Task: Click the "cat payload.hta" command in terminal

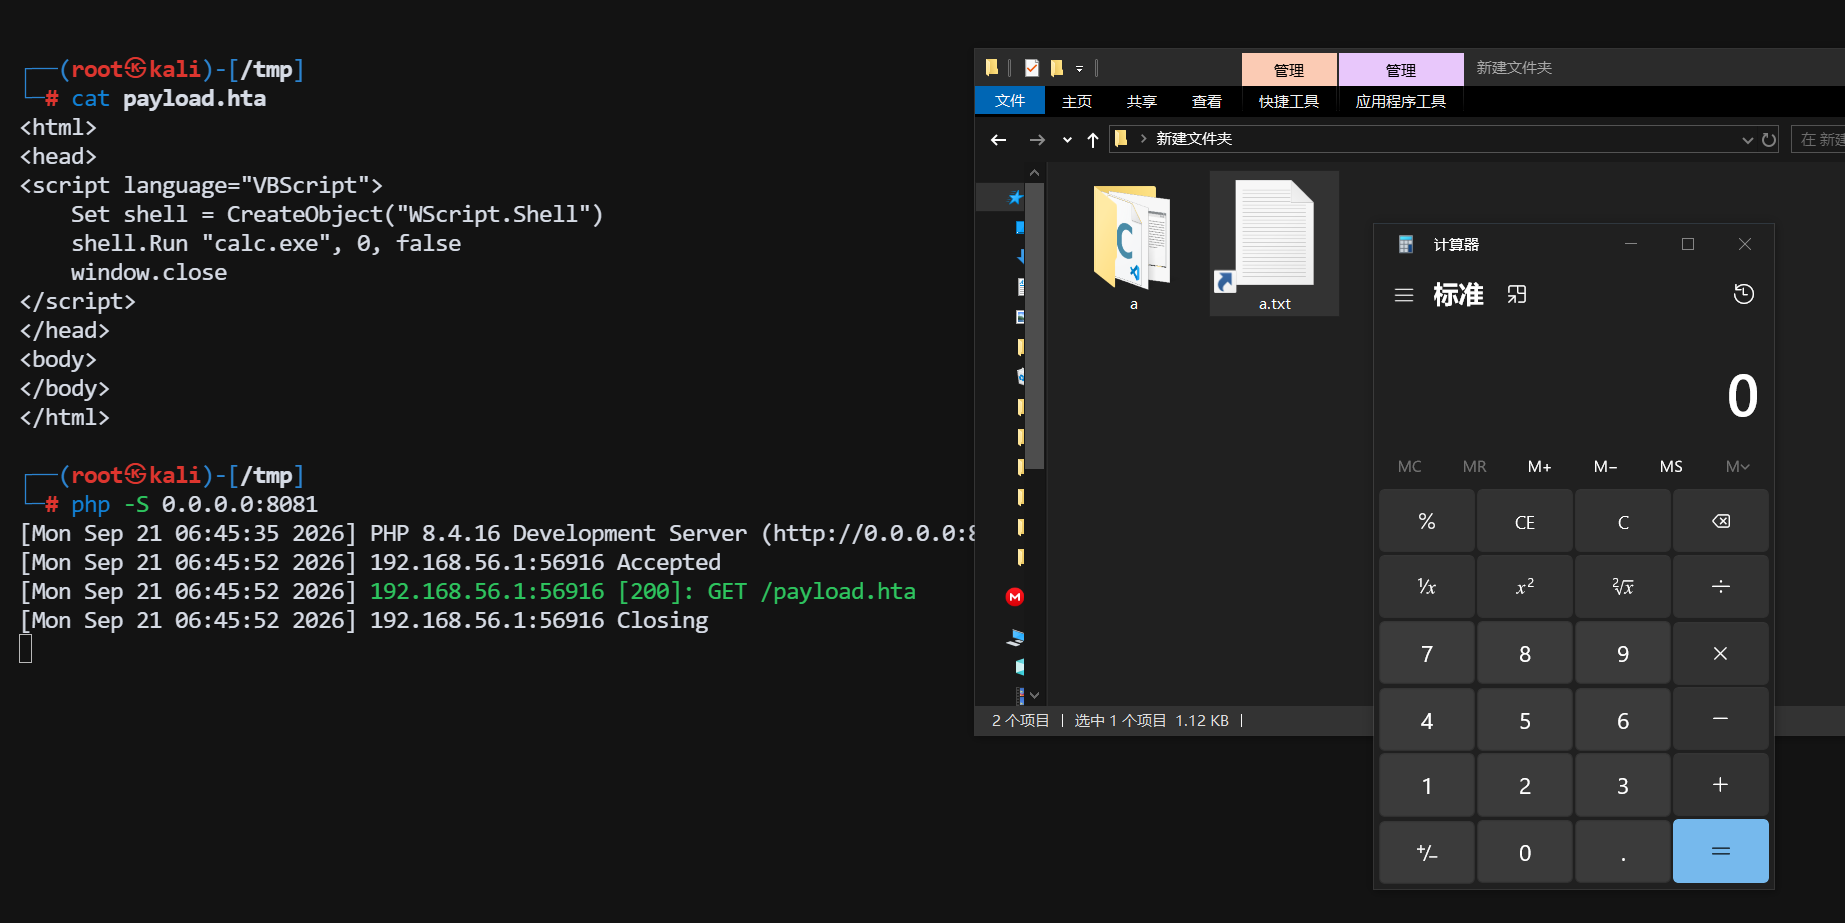Action: (169, 99)
